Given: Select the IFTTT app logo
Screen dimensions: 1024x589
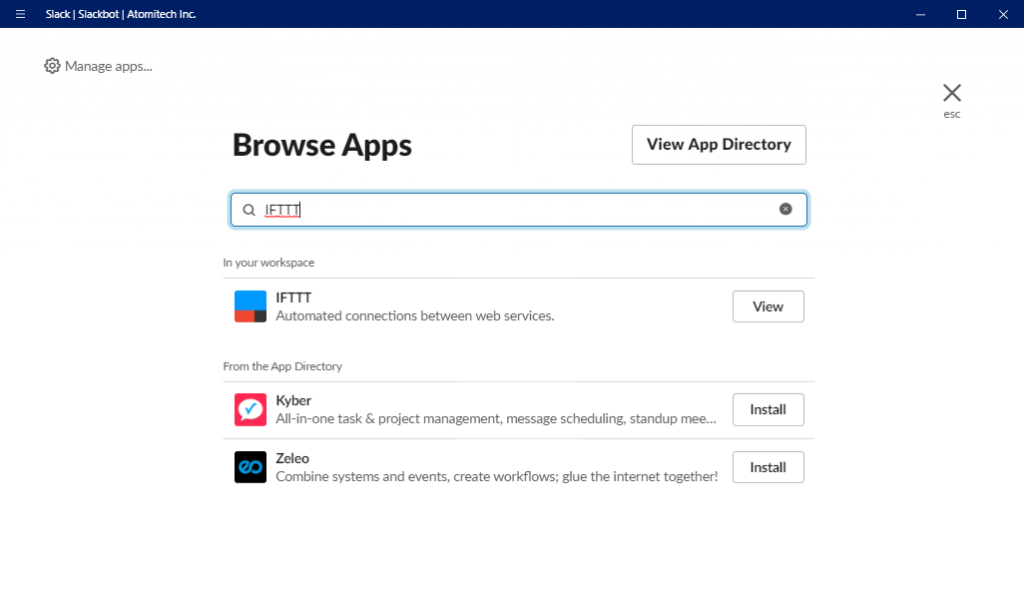Looking at the screenshot, I should tap(250, 306).
